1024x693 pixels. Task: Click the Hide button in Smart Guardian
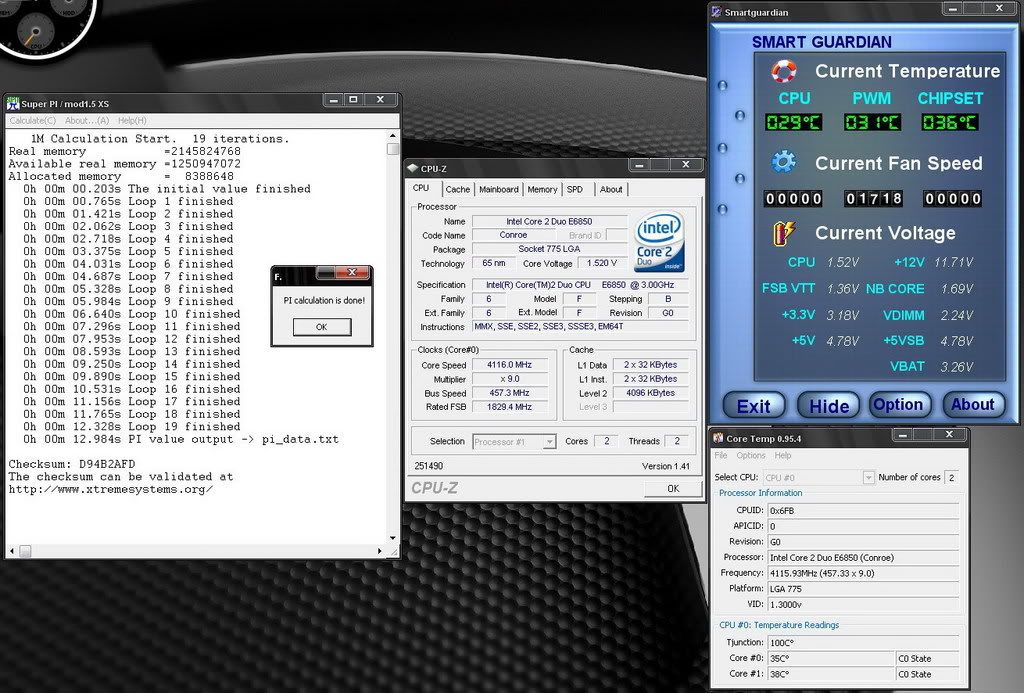[829, 406]
